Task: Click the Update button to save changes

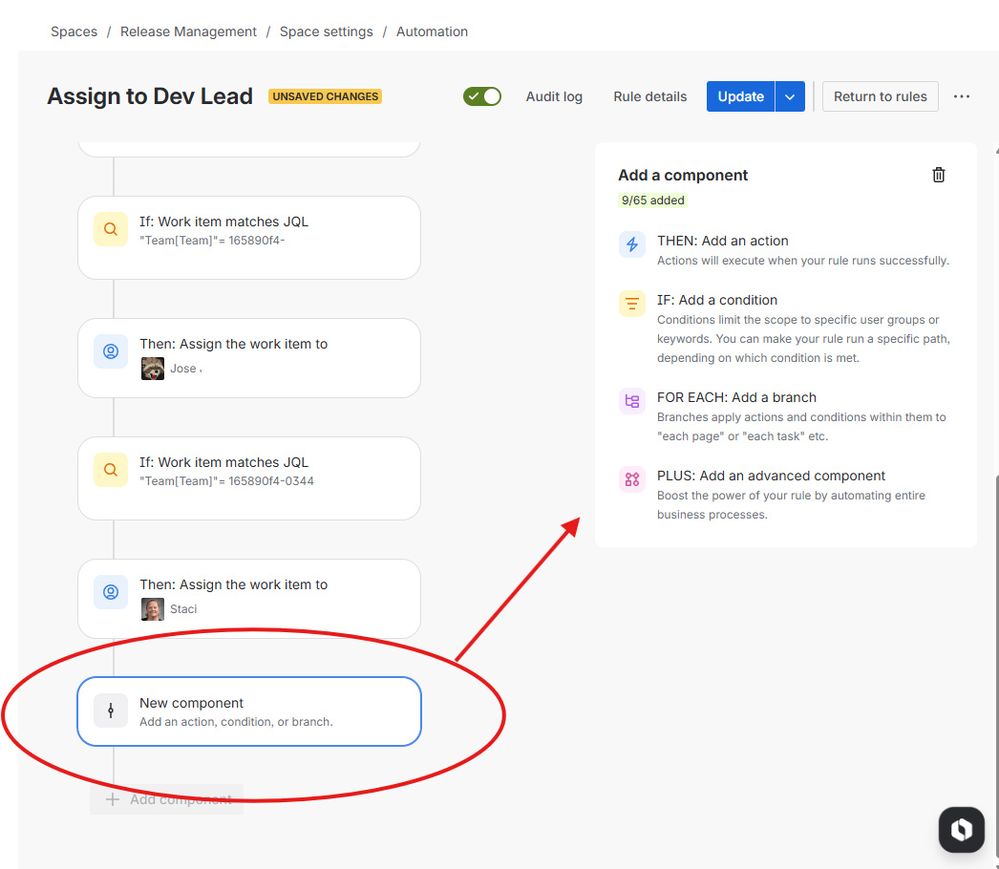Action: click(740, 96)
